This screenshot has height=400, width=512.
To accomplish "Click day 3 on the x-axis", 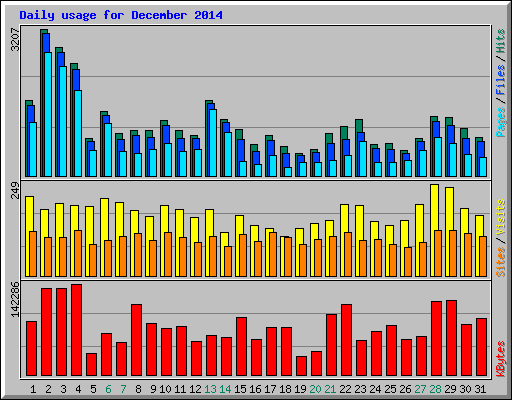I will [63, 389].
